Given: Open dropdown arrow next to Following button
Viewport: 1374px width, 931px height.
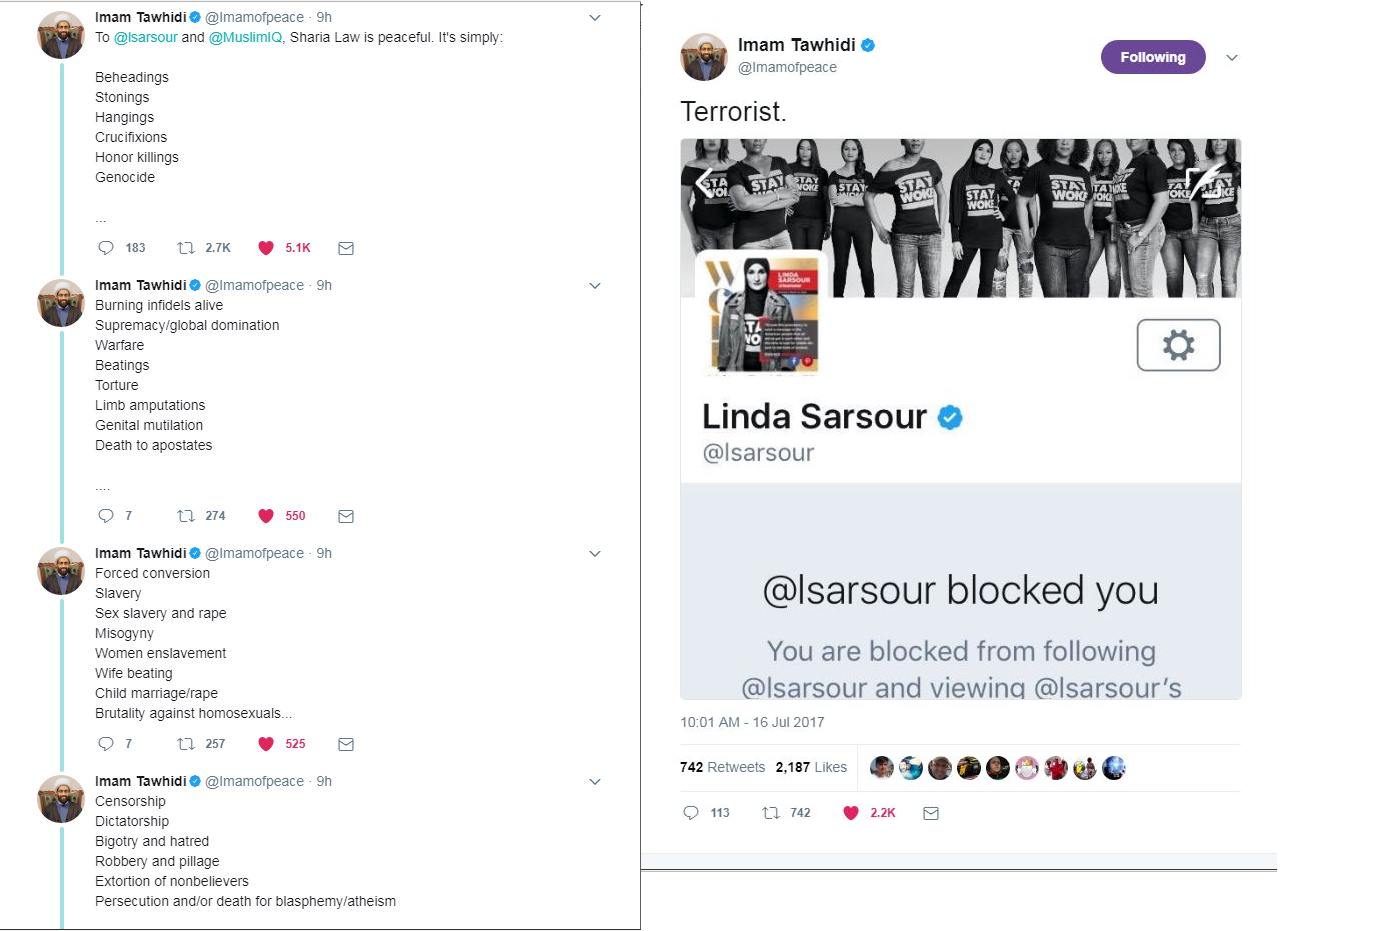Looking at the screenshot, I should 1232,58.
